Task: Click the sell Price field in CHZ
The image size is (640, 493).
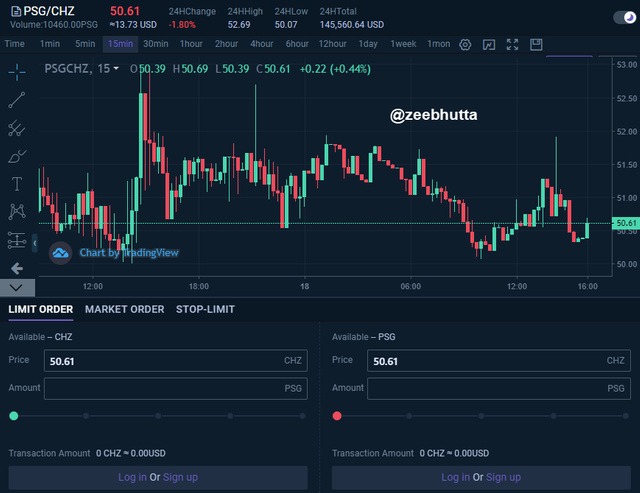Action: [x=499, y=361]
